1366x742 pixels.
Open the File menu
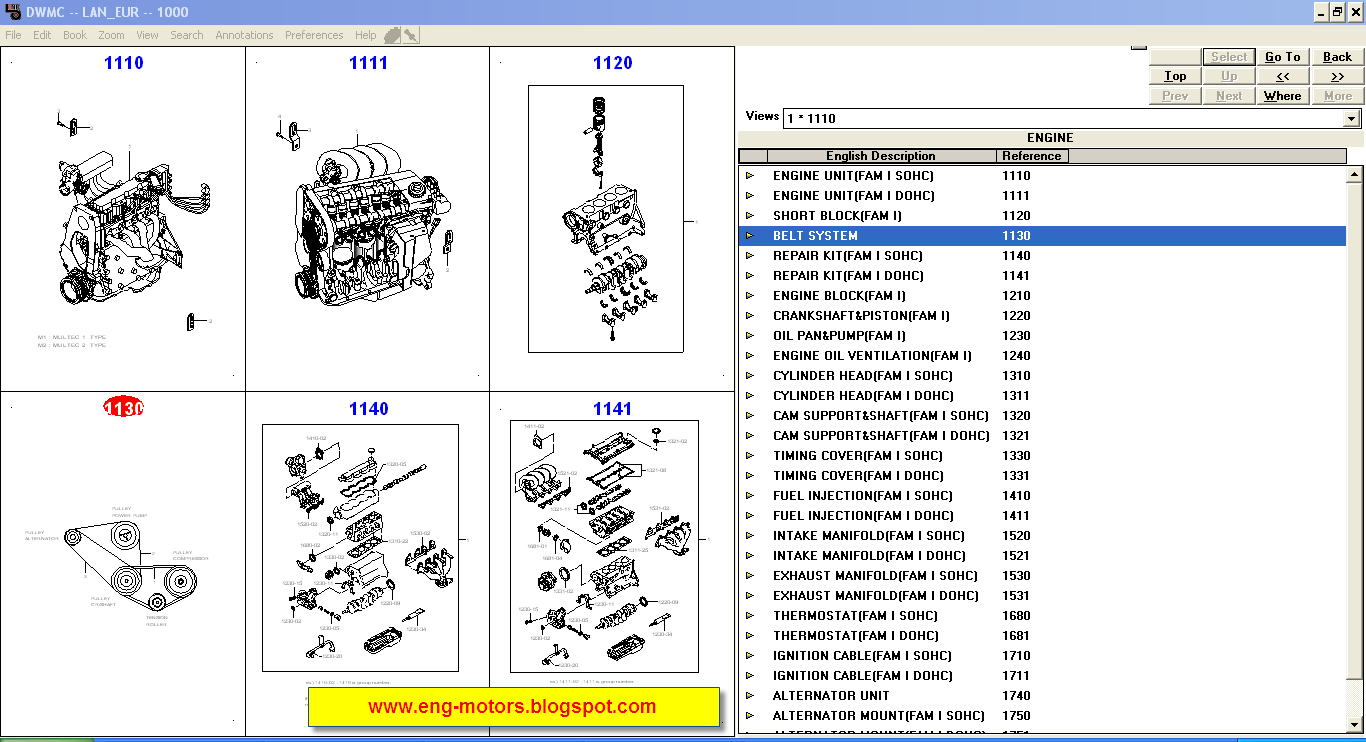click(13, 35)
